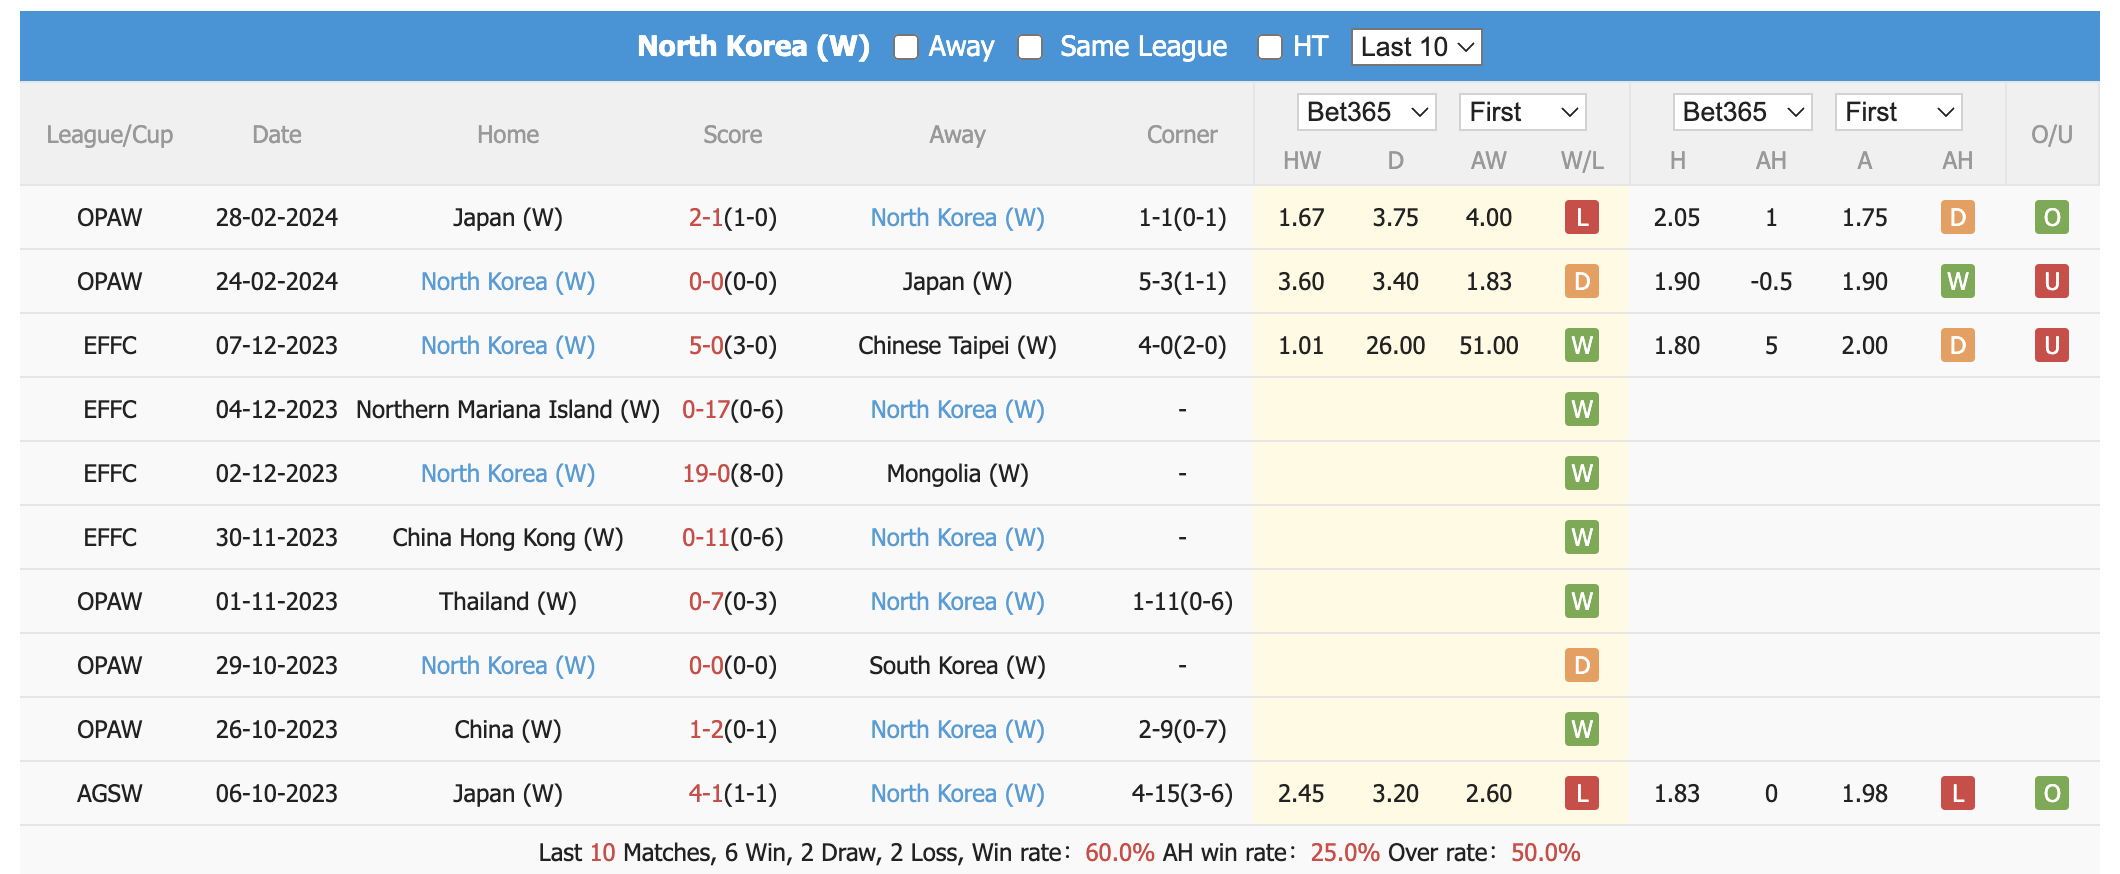Click W result badge for 07-12-2023 match
Screen dimensions: 2120x874
pos(1582,345)
